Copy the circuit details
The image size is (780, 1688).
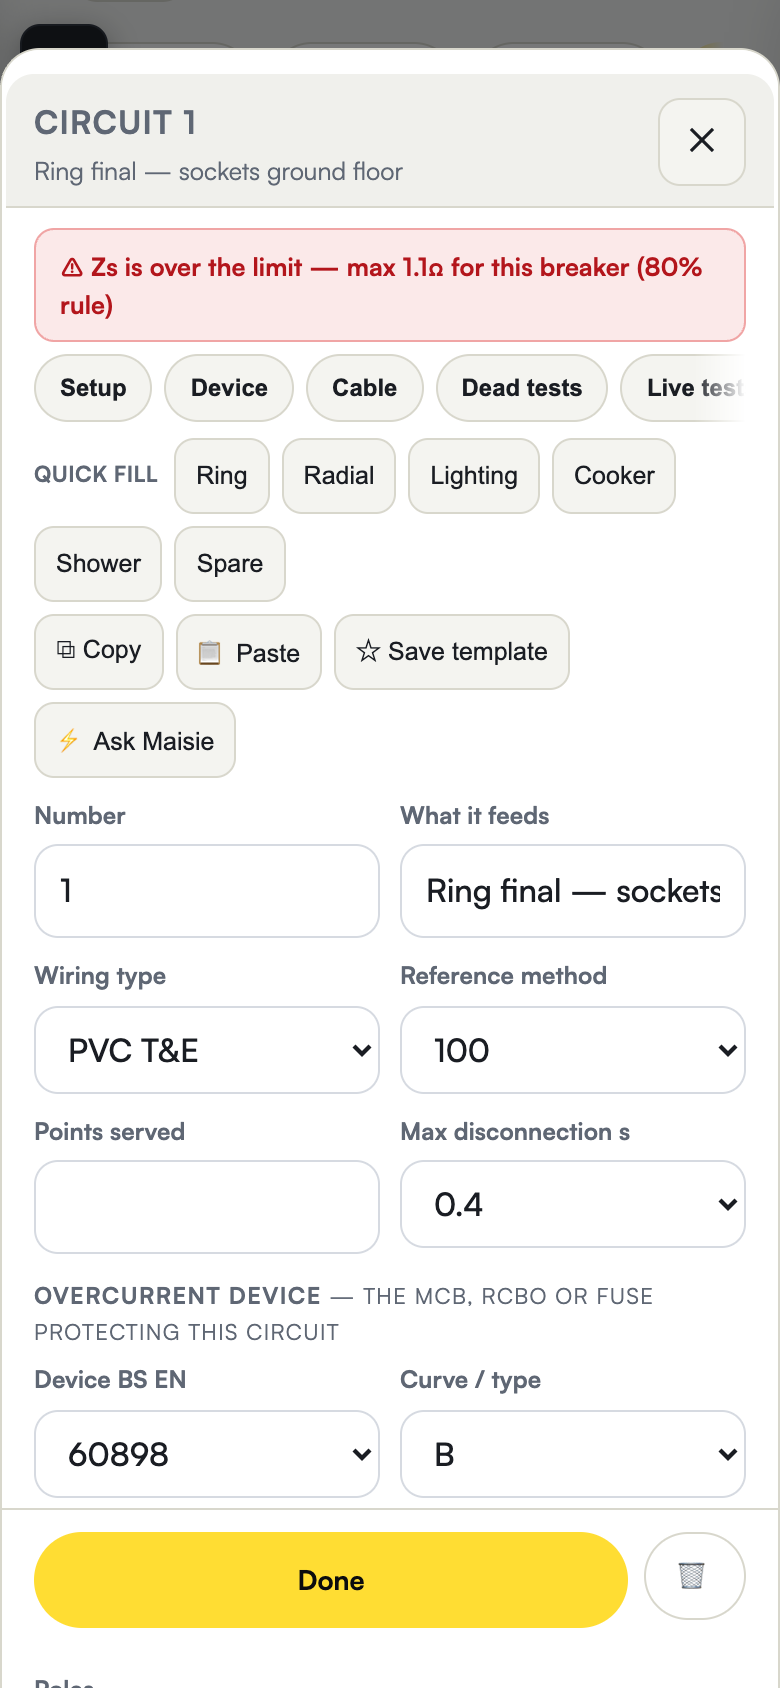point(99,651)
